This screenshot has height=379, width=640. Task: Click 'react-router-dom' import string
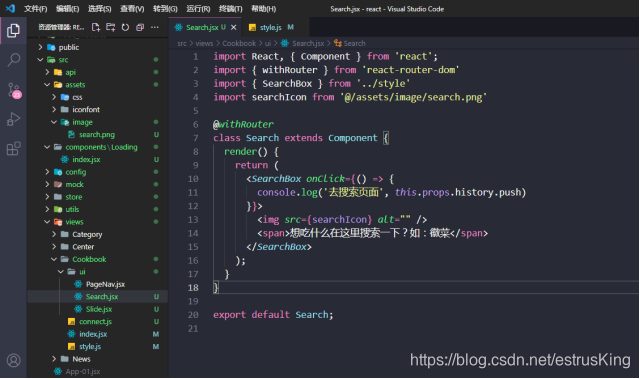411,70
